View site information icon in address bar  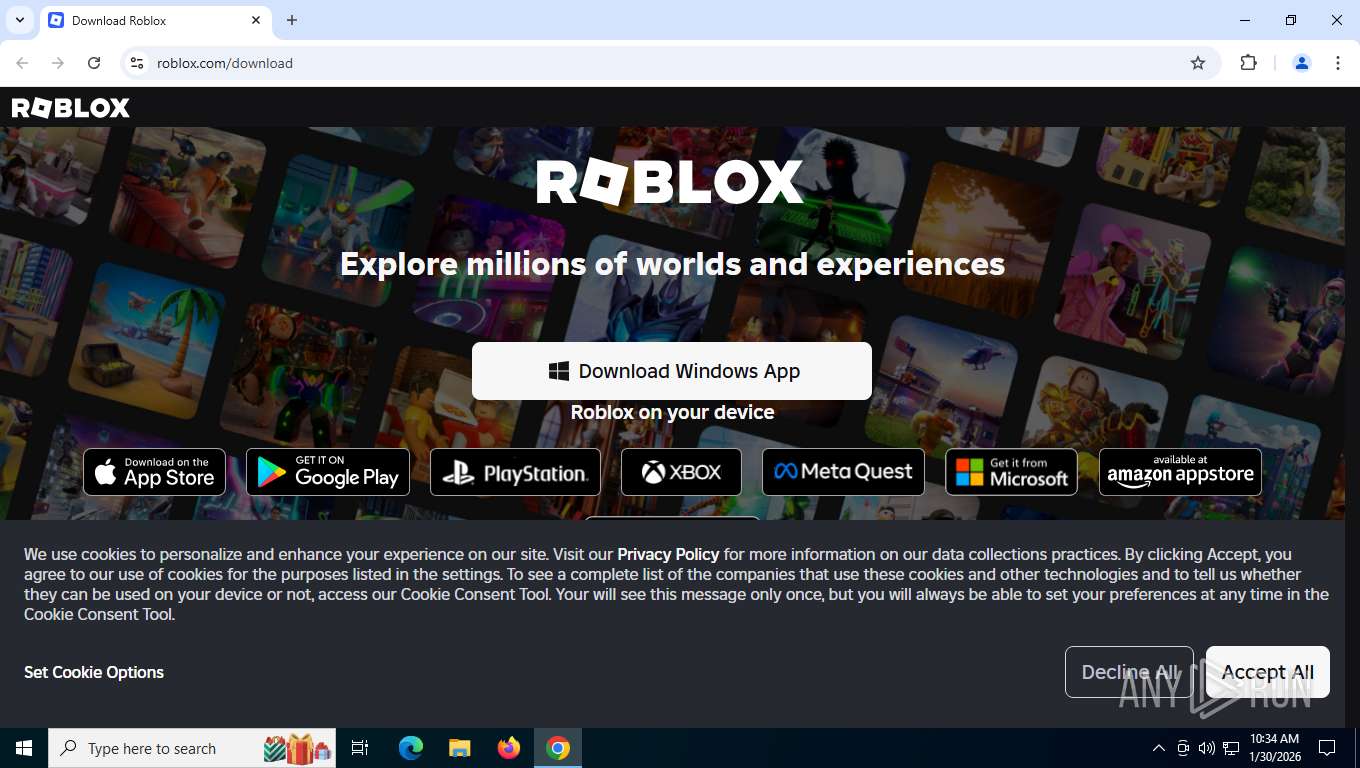(138, 63)
